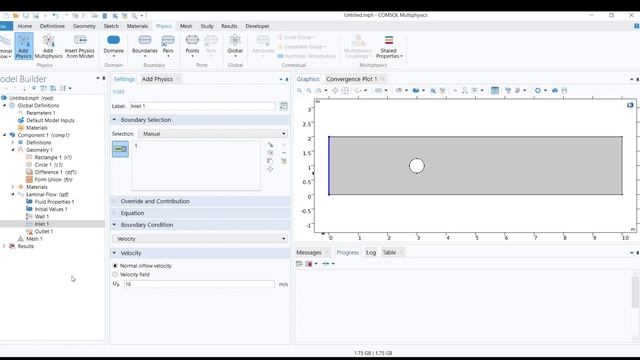
Task: Click the boundary selection list box
Action: tap(196, 165)
